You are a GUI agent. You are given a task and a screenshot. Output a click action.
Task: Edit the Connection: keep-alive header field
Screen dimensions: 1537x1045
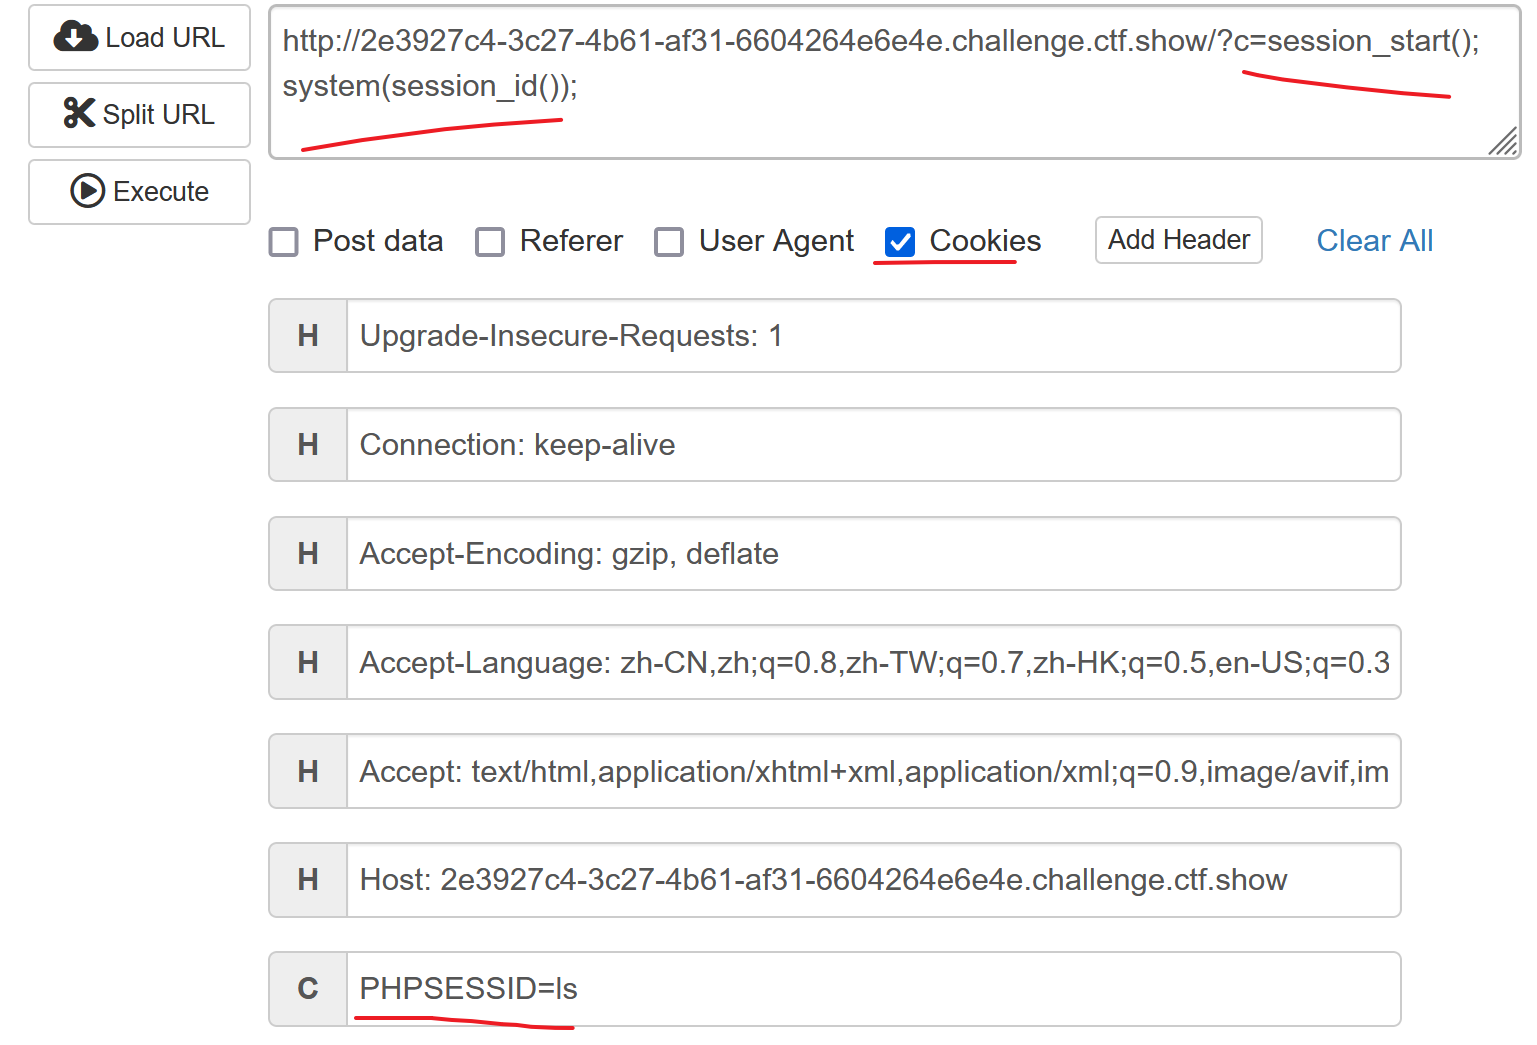click(x=873, y=445)
